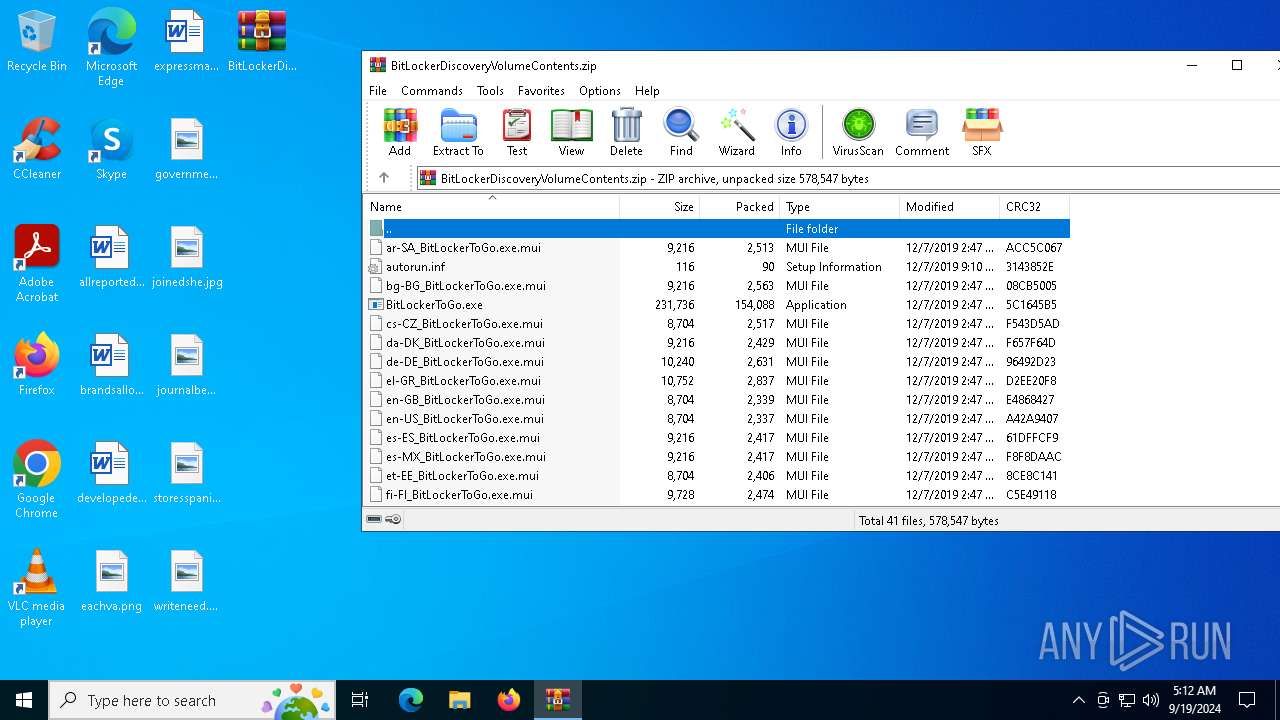1280x720 pixels.
Task: Select the expressma... Word document icon
Action: click(x=186, y=43)
